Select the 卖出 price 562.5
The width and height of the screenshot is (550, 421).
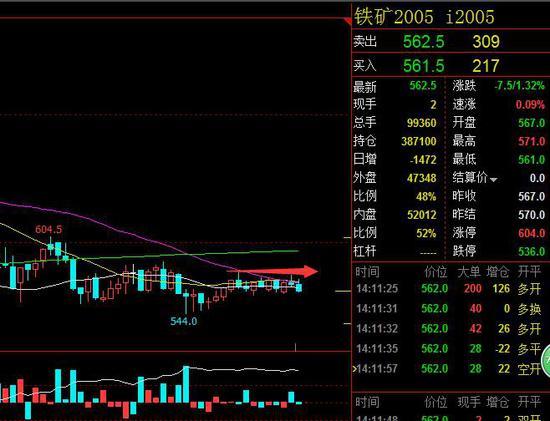click(423, 42)
